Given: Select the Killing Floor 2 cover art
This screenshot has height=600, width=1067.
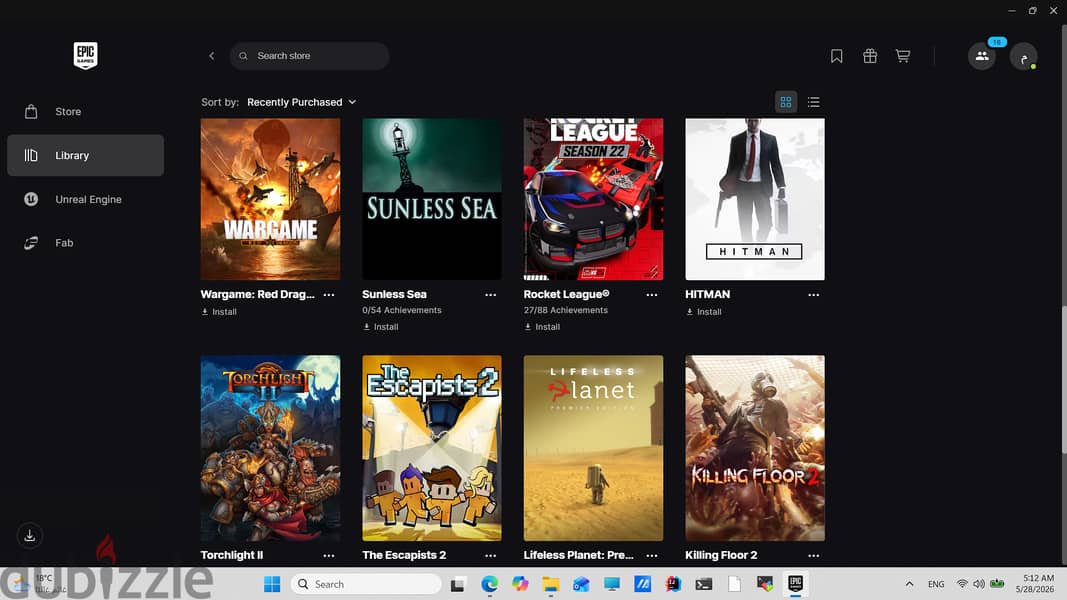Looking at the screenshot, I should (755, 448).
